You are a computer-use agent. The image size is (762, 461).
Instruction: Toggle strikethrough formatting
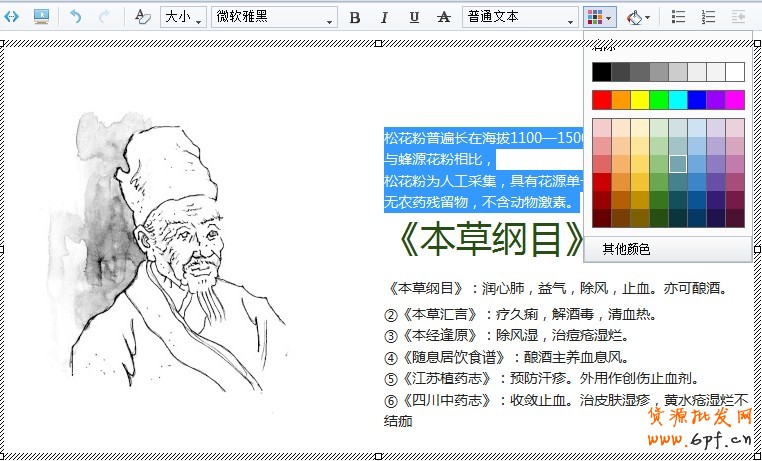click(x=443, y=17)
